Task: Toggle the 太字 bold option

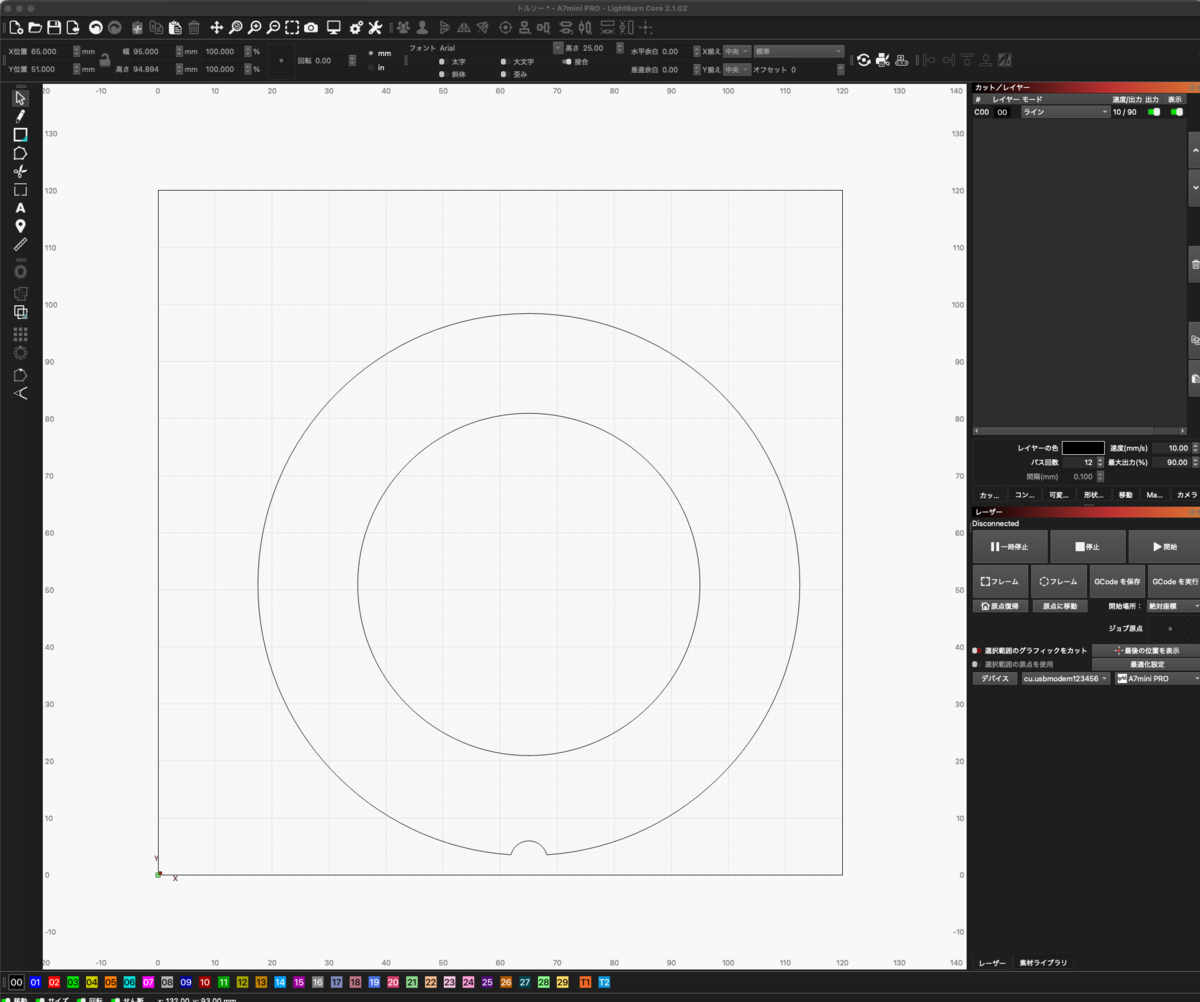Action: 442,61
